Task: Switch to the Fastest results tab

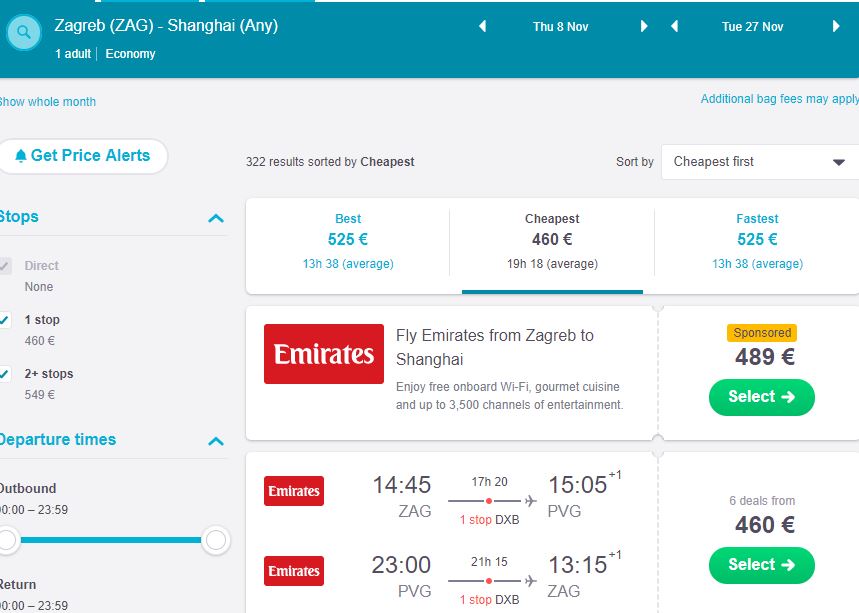Action: [757, 240]
